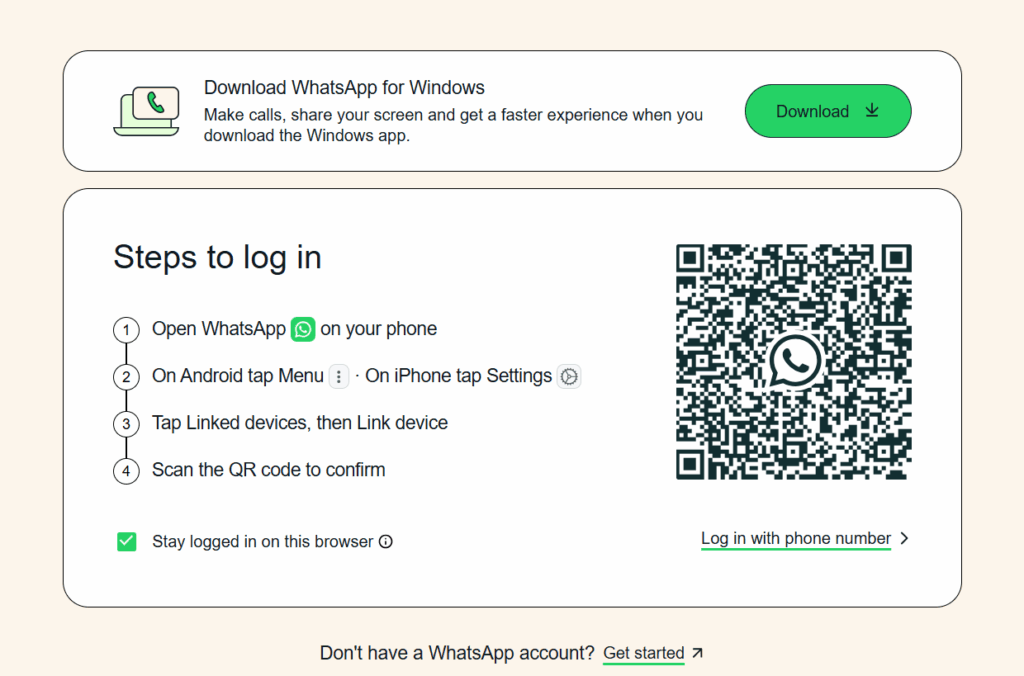Click the info icon beside Stay logged in
Screen dimensions: 1024x676
click(x=386, y=541)
